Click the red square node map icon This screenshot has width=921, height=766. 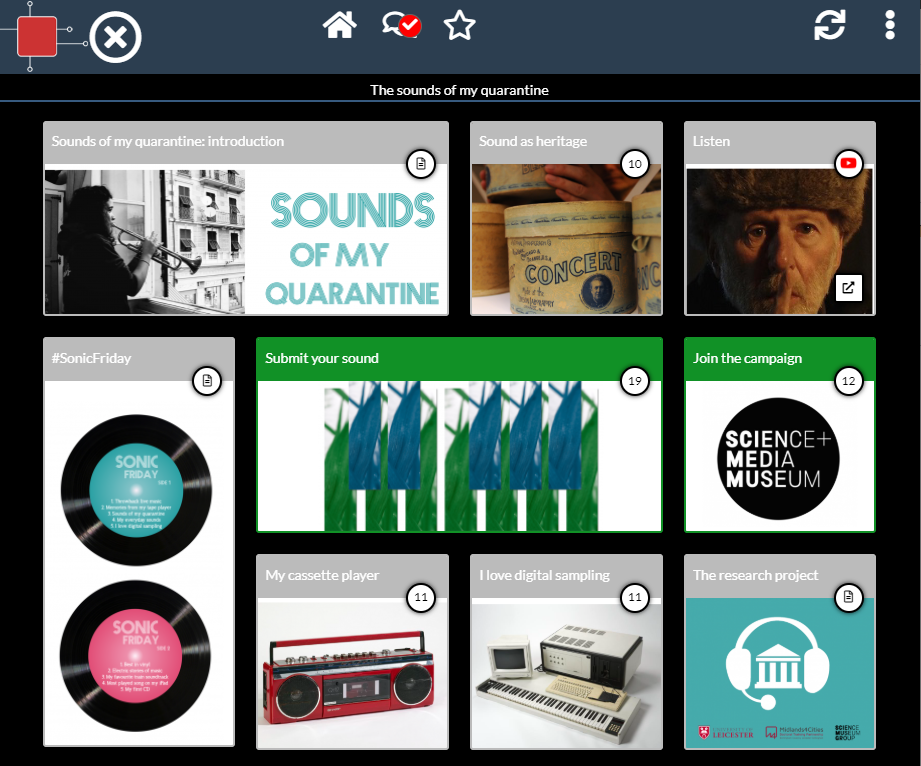(x=37, y=36)
